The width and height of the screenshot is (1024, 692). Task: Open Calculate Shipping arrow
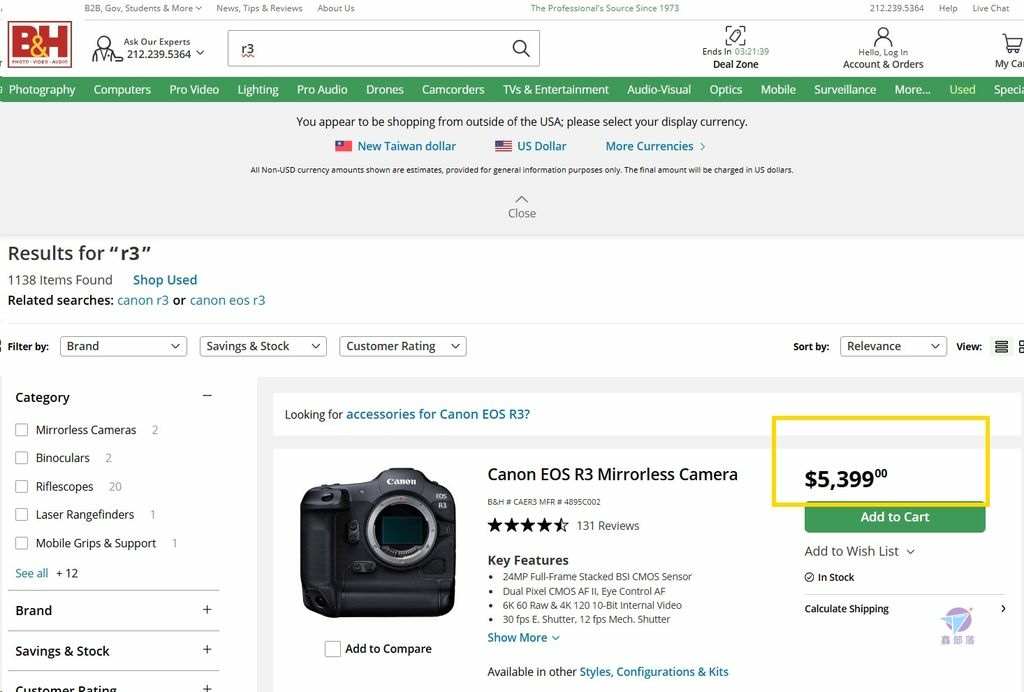tap(1003, 608)
